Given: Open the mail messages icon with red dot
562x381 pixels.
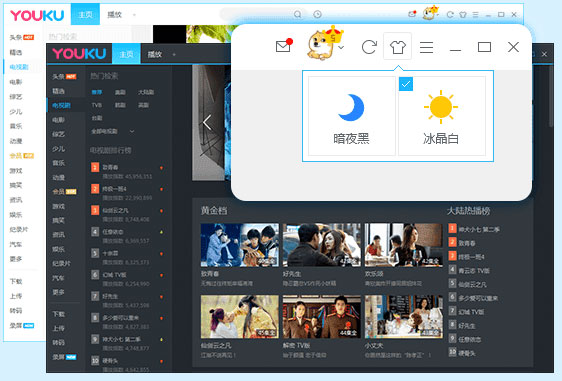Looking at the screenshot, I should 284,46.
